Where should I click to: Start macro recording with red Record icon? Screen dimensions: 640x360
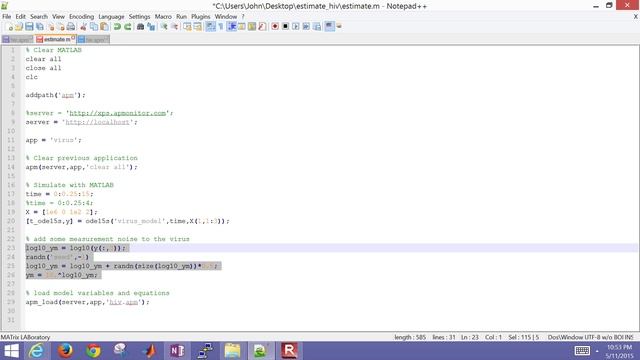275,27
